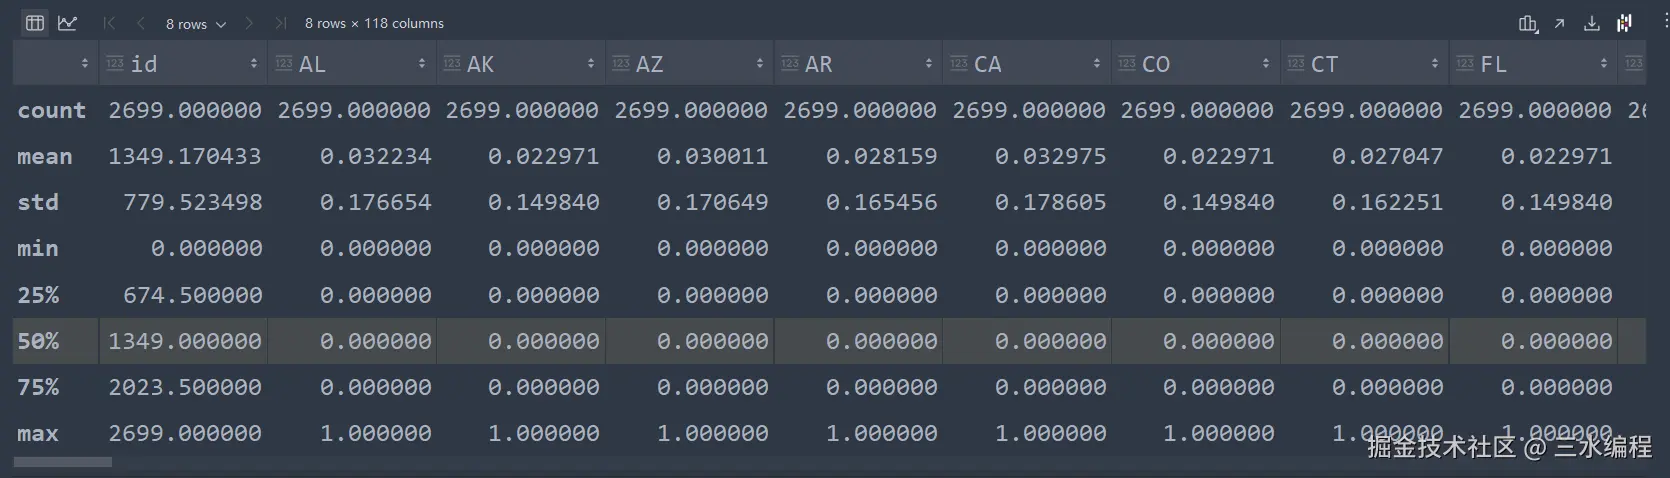Click the AZ mean cell 0.030011
The height and width of the screenshot is (478, 1670).
point(713,157)
